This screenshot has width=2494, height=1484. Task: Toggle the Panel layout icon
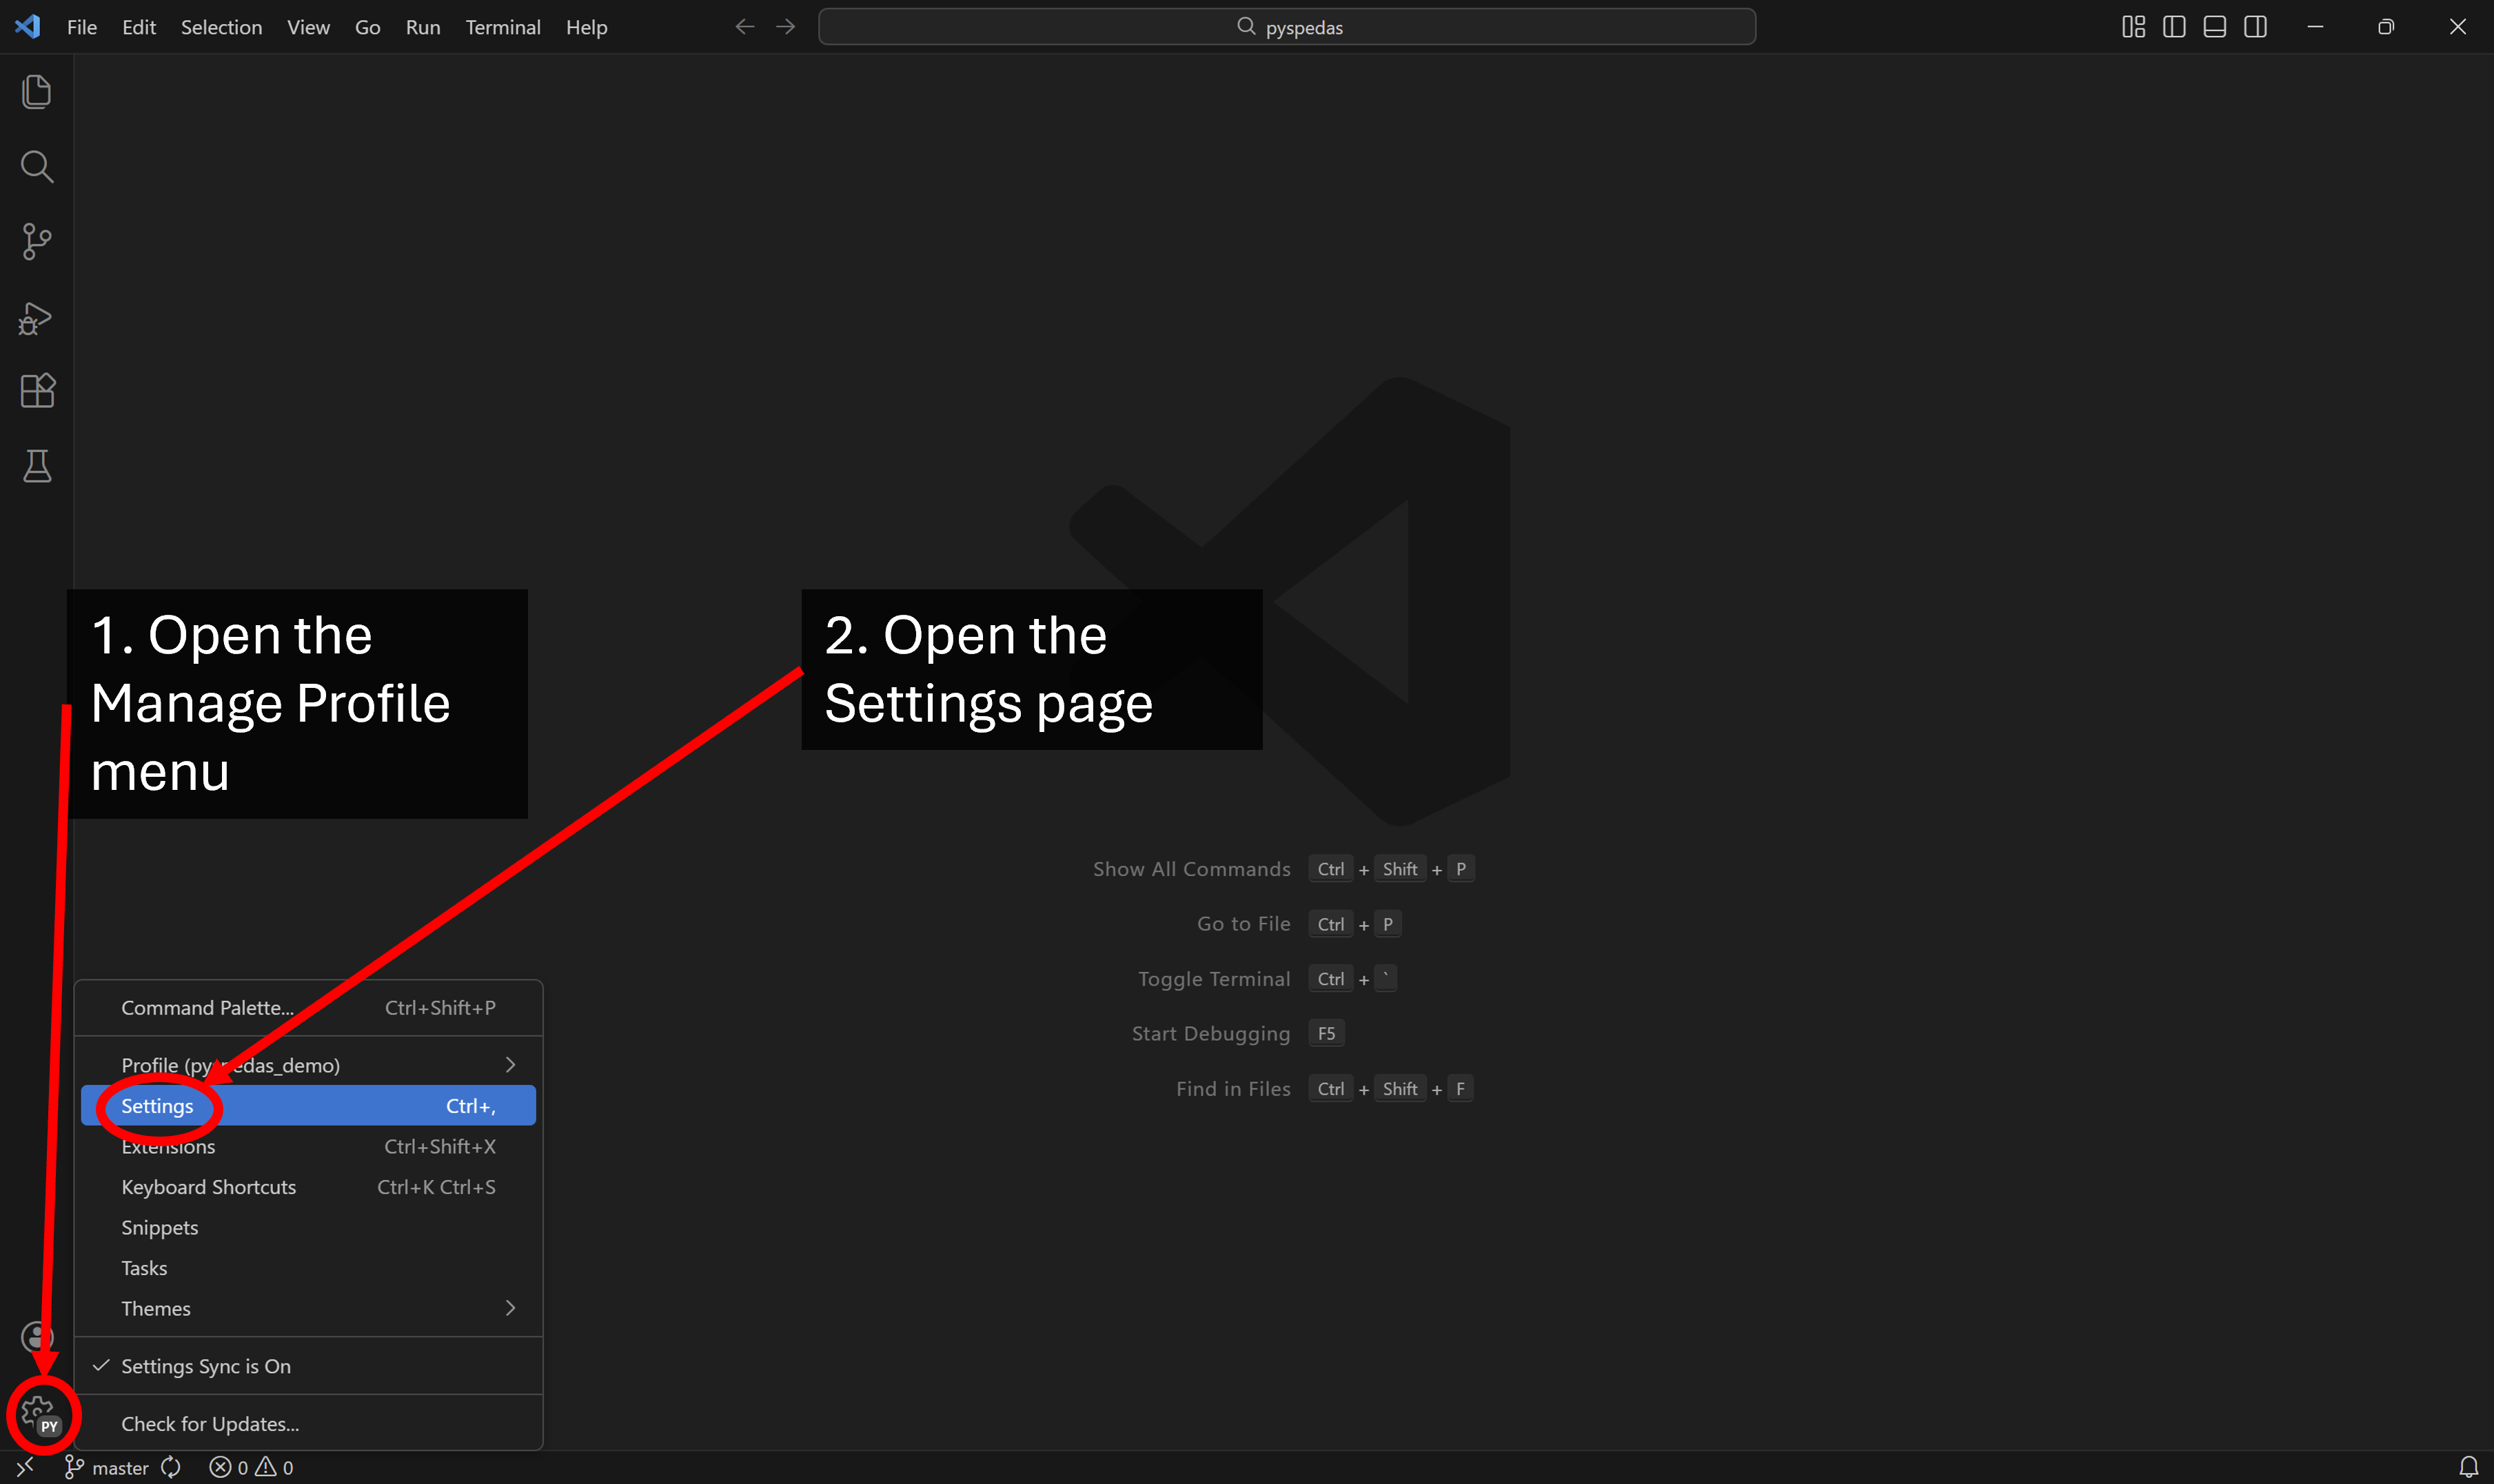point(2215,27)
